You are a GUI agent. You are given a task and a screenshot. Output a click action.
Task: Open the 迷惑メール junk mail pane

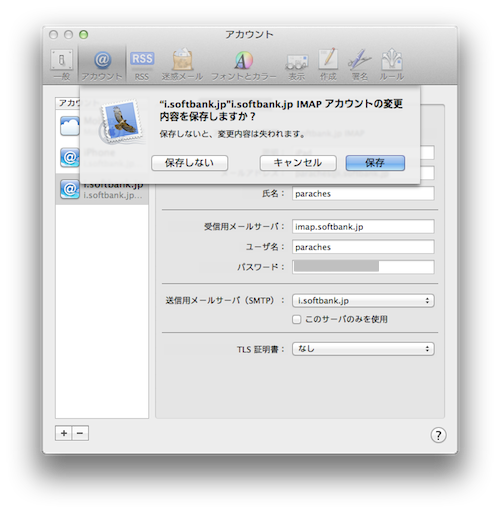[x=182, y=65]
